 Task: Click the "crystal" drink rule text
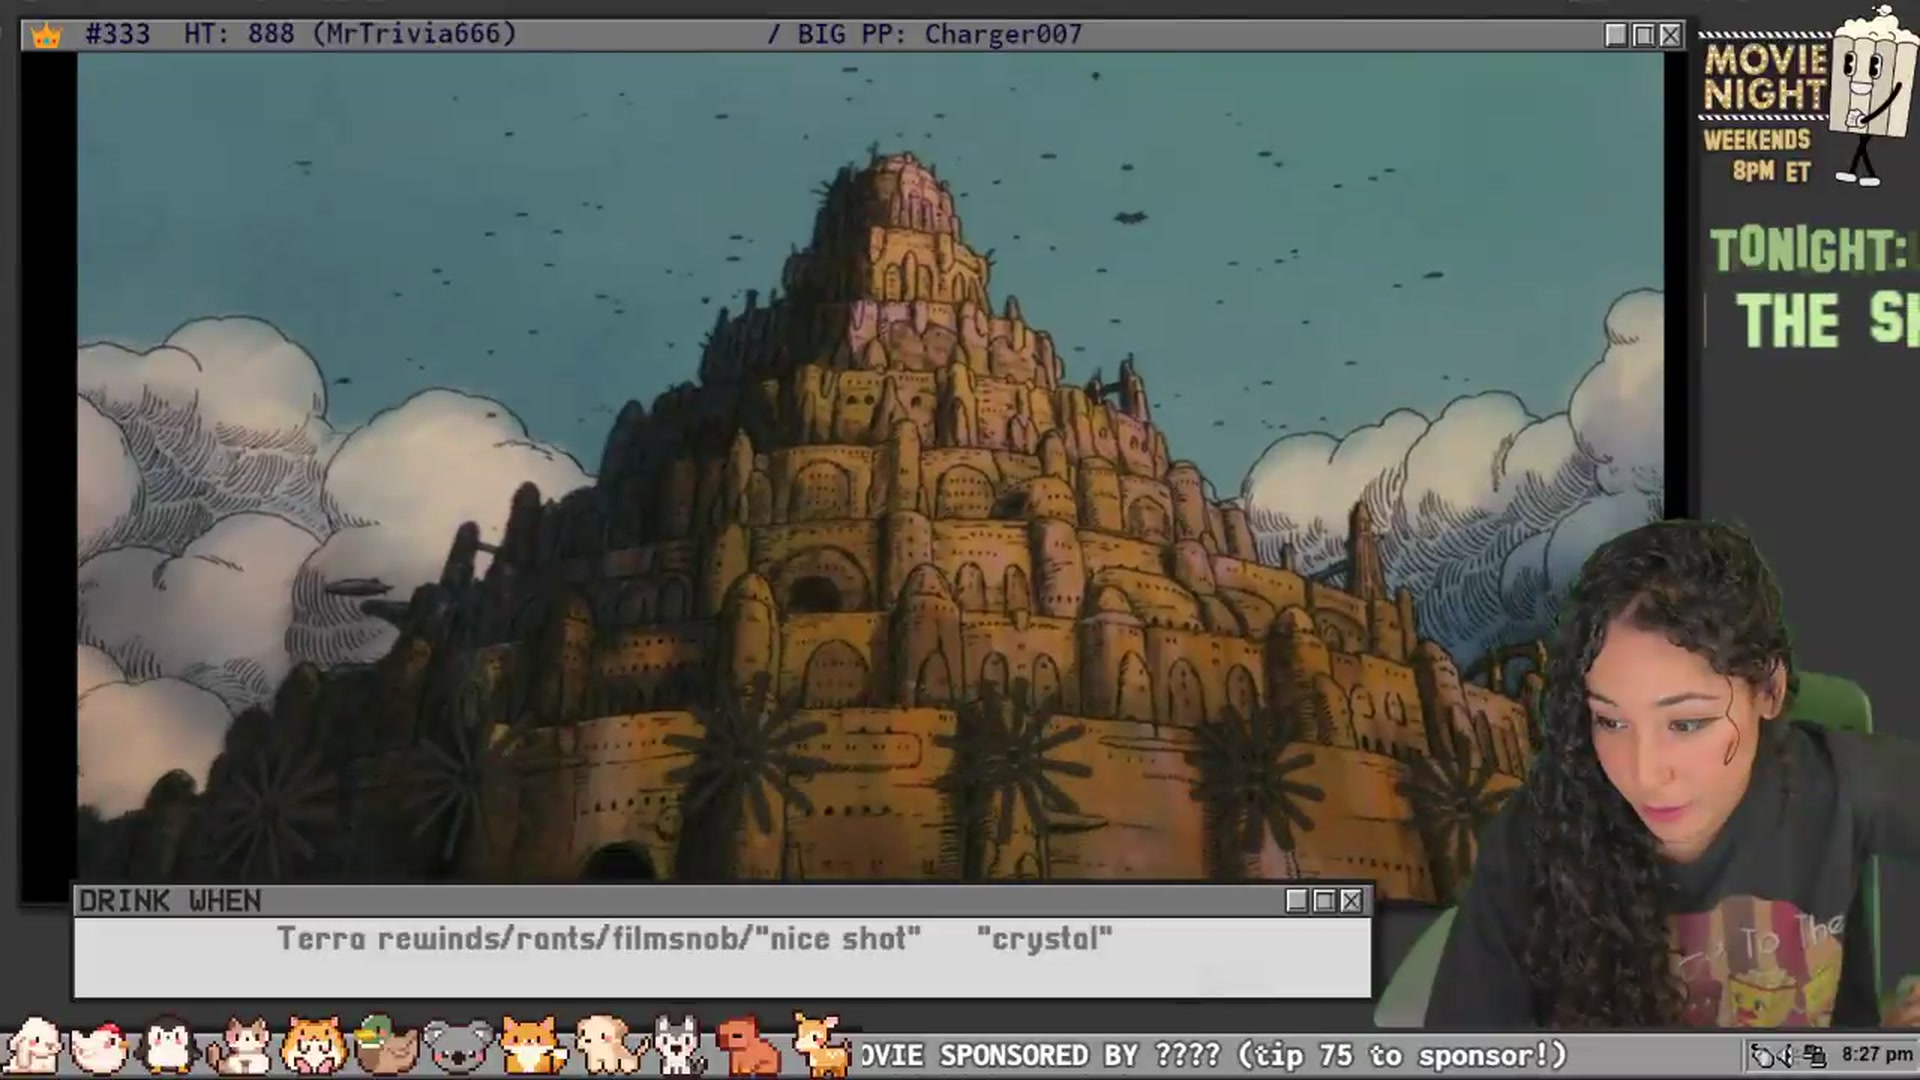[1044, 938]
